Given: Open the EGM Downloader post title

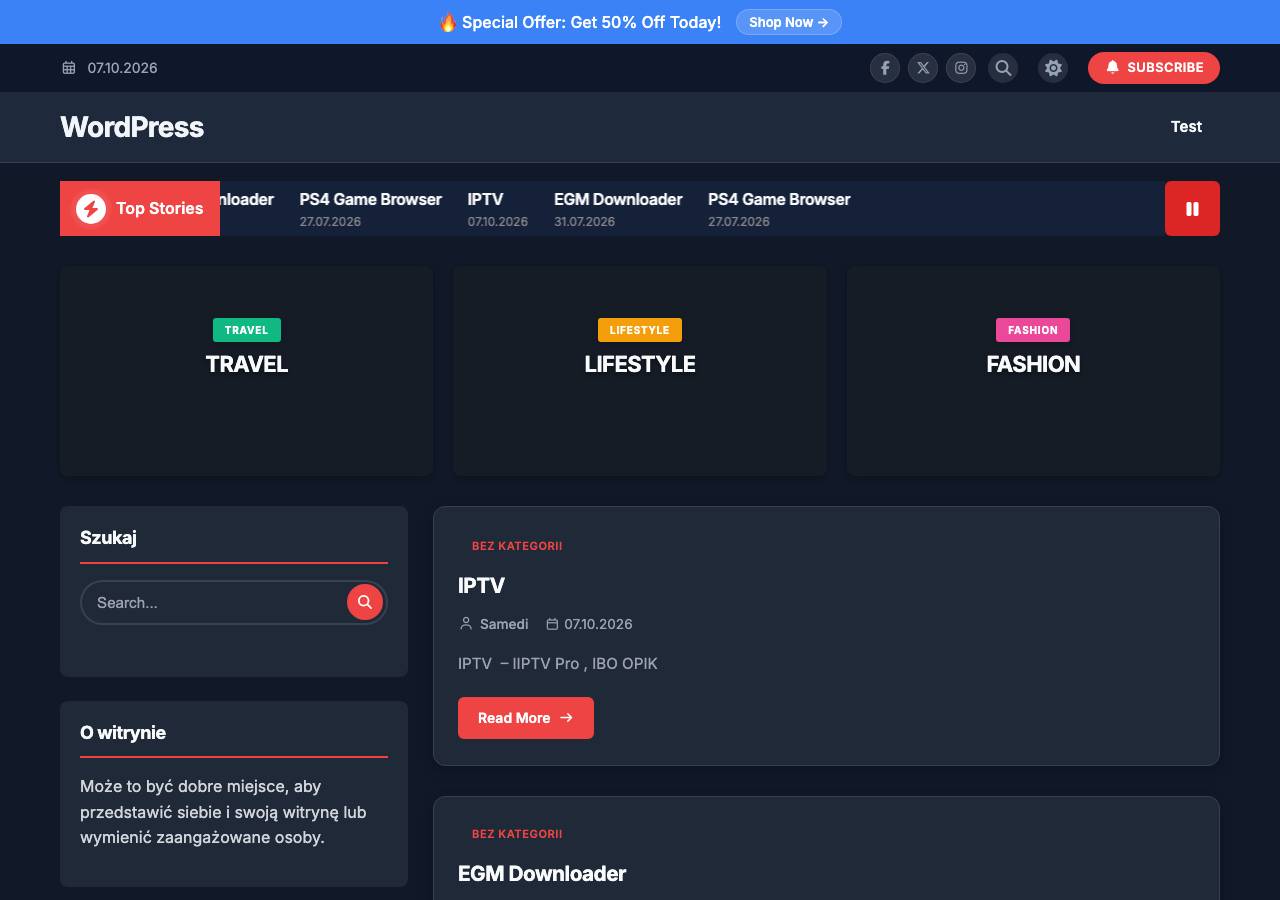Looking at the screenshot, I should point(542,874).
